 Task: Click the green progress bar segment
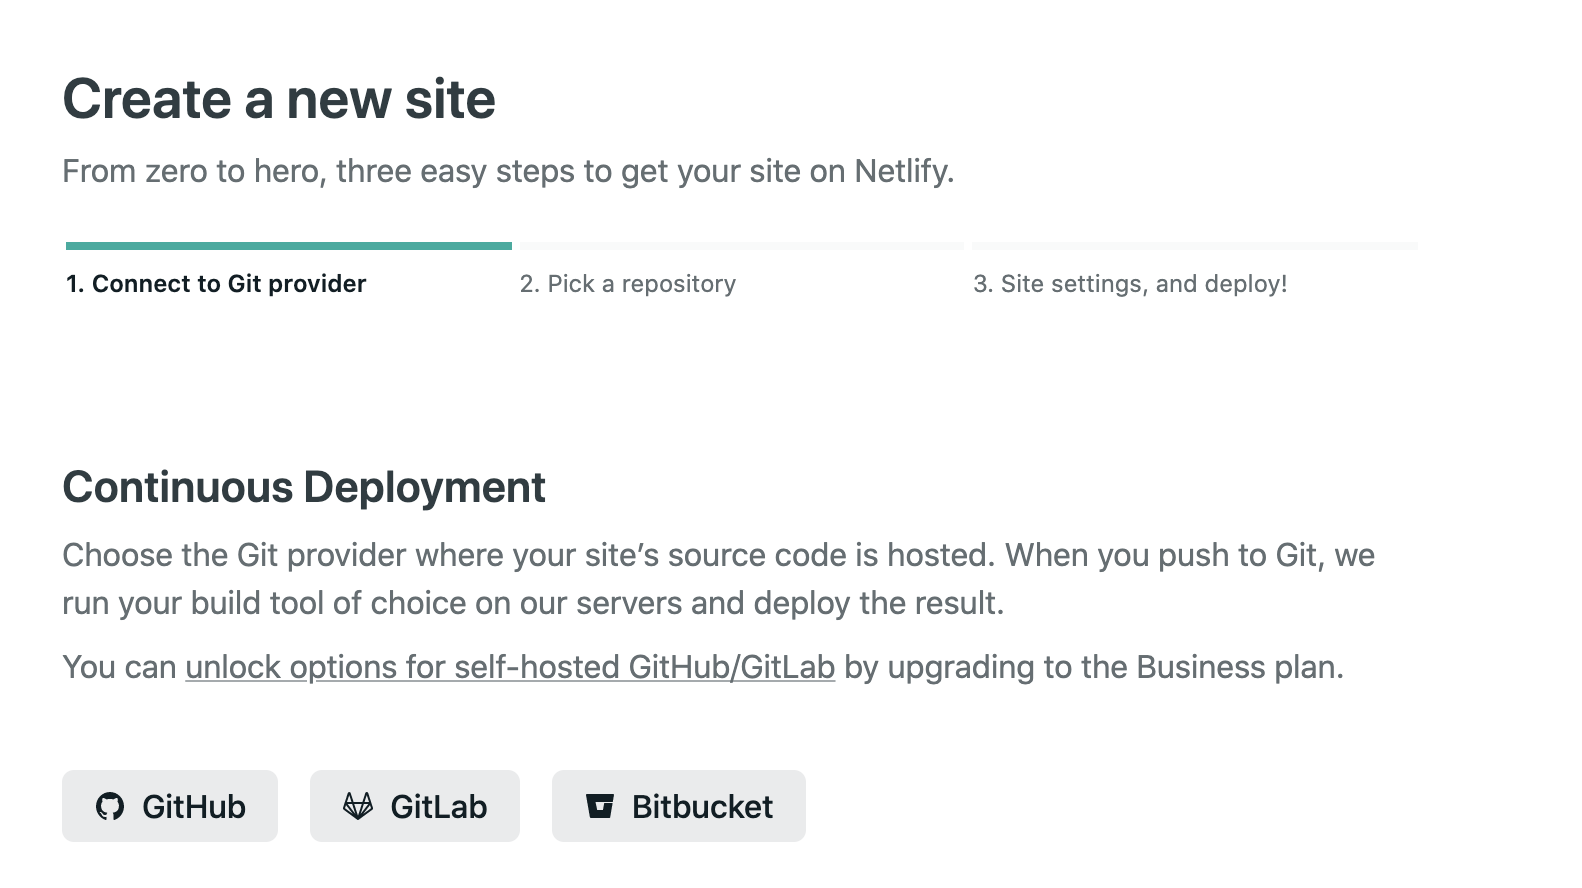pos(289,245)
